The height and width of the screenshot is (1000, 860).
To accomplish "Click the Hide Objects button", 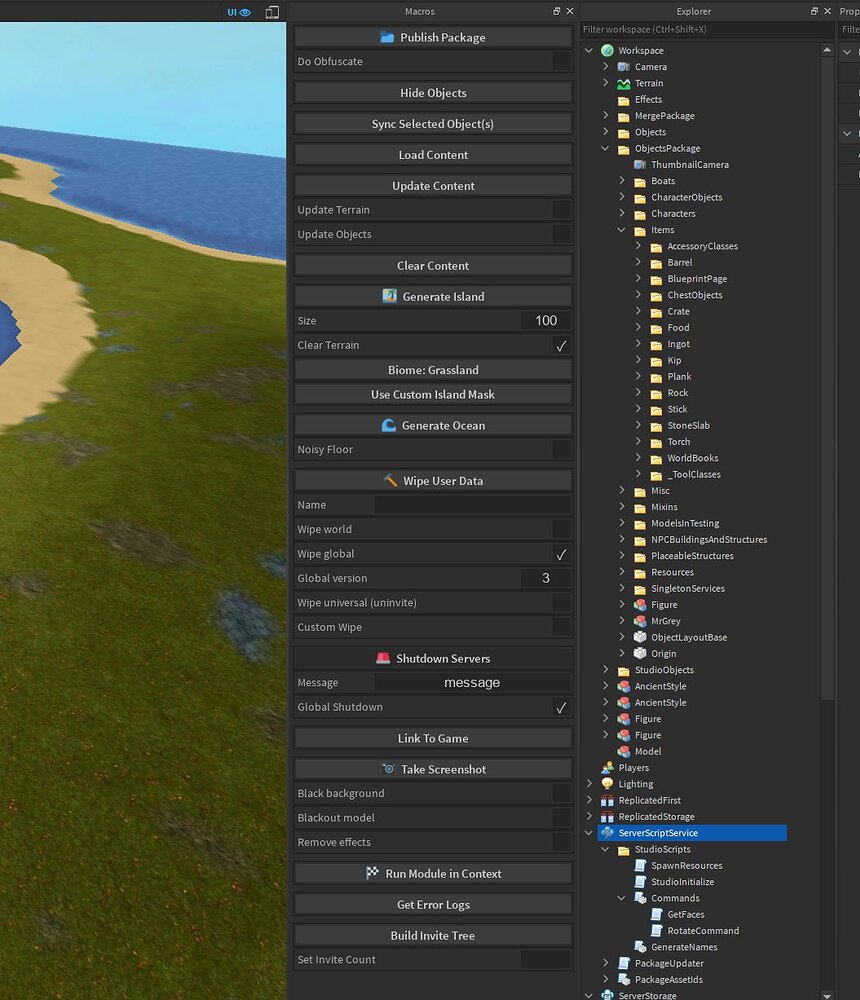I will coord(433,92).
